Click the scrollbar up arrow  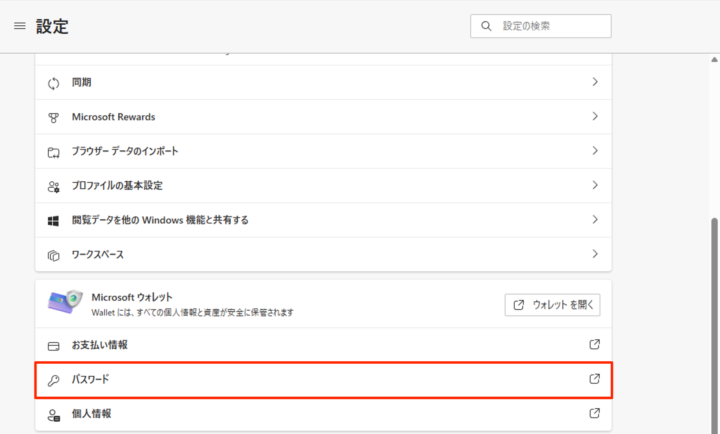click(714, 59)
